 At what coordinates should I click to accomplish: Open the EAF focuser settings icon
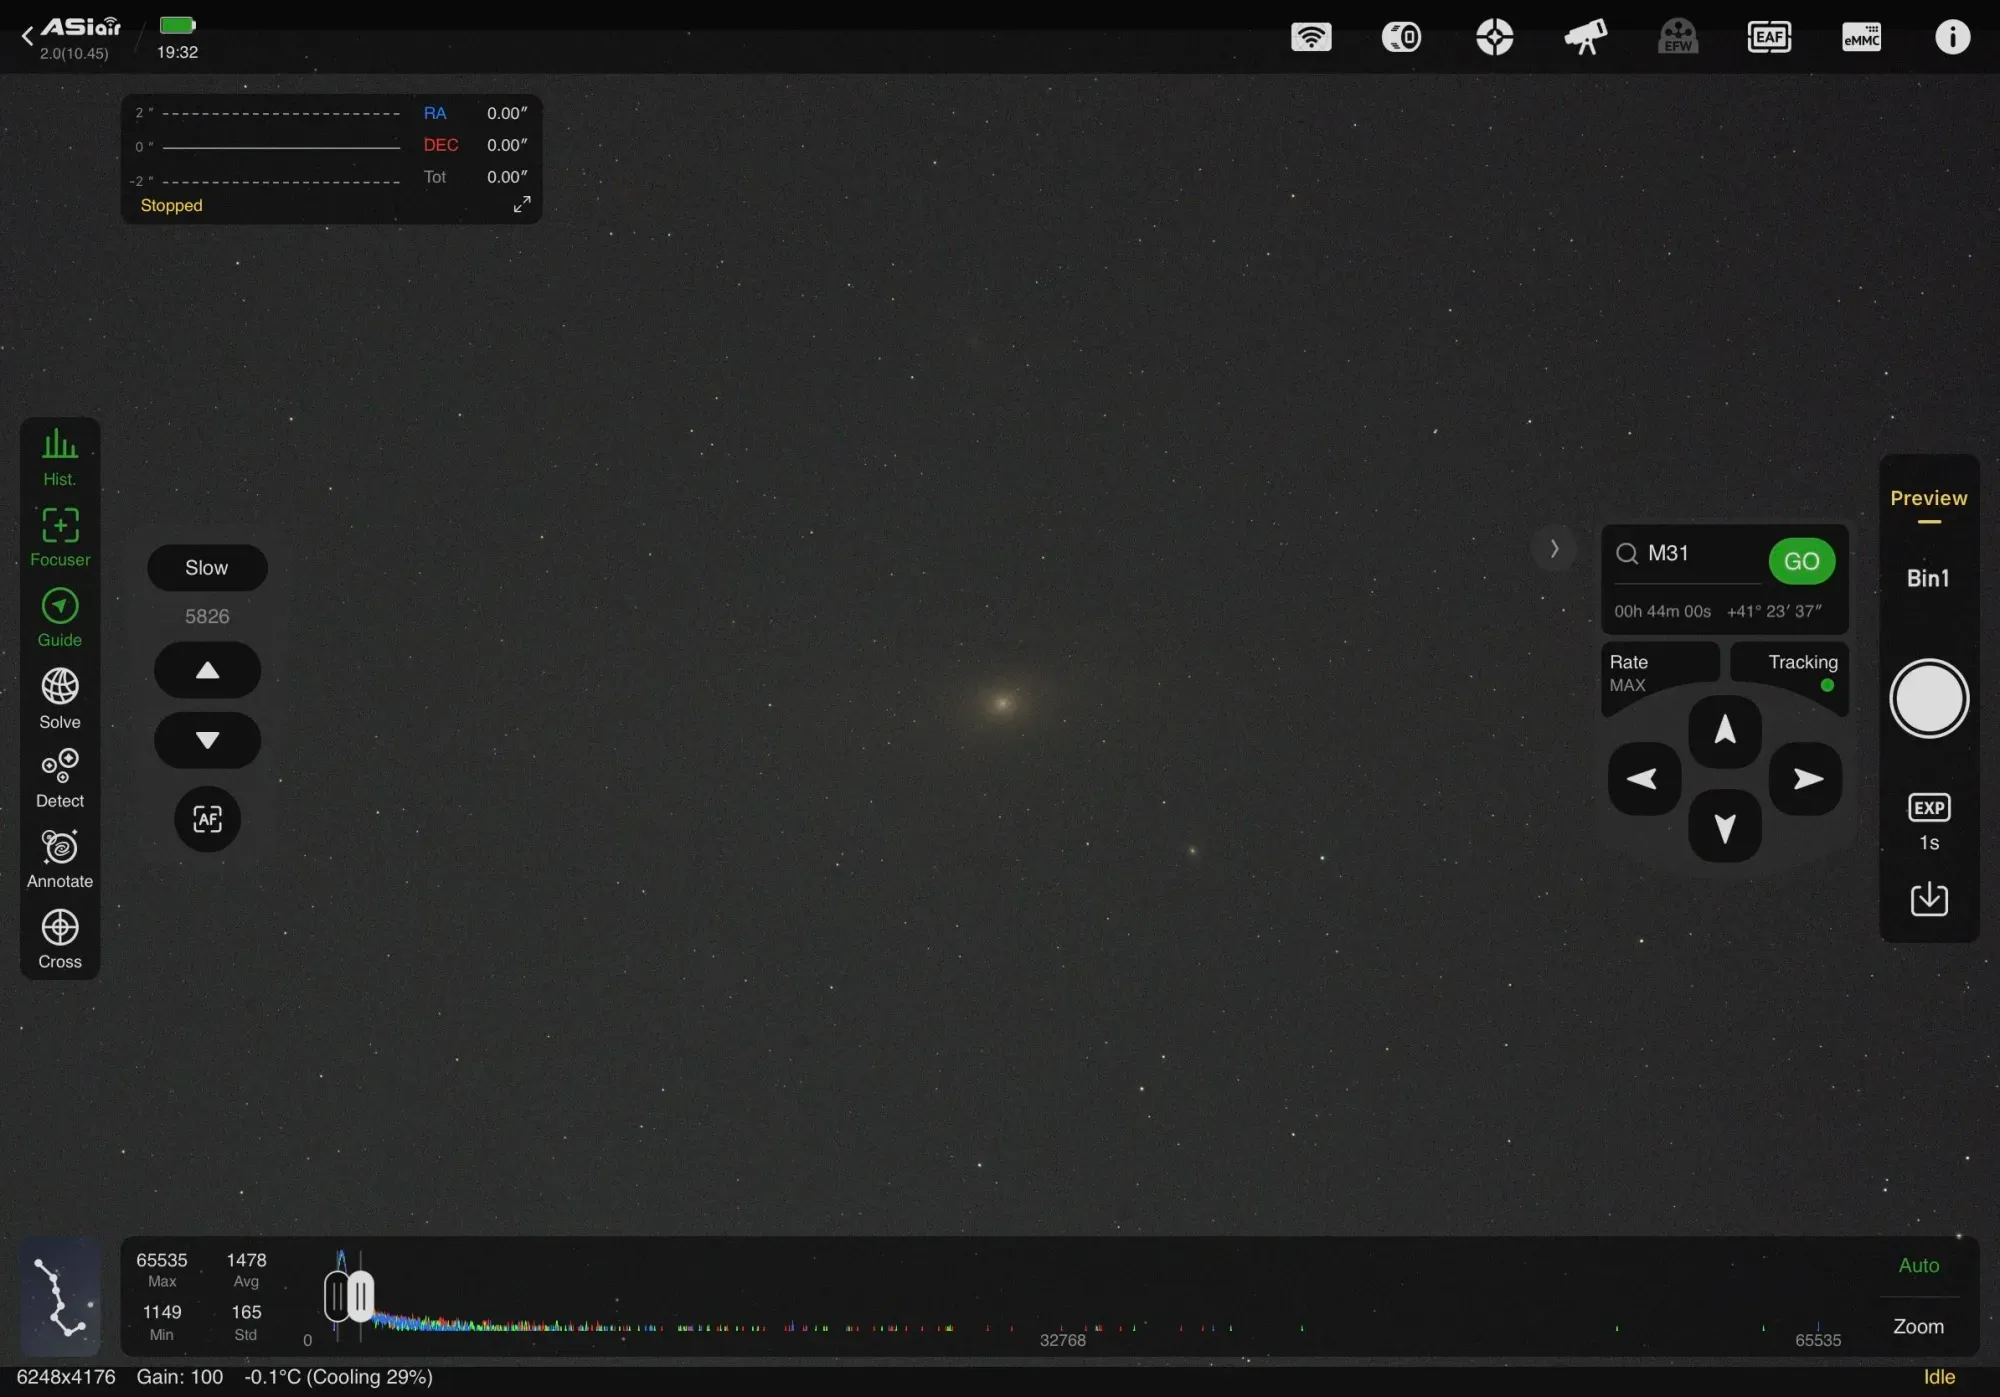tap(1770, 37)
